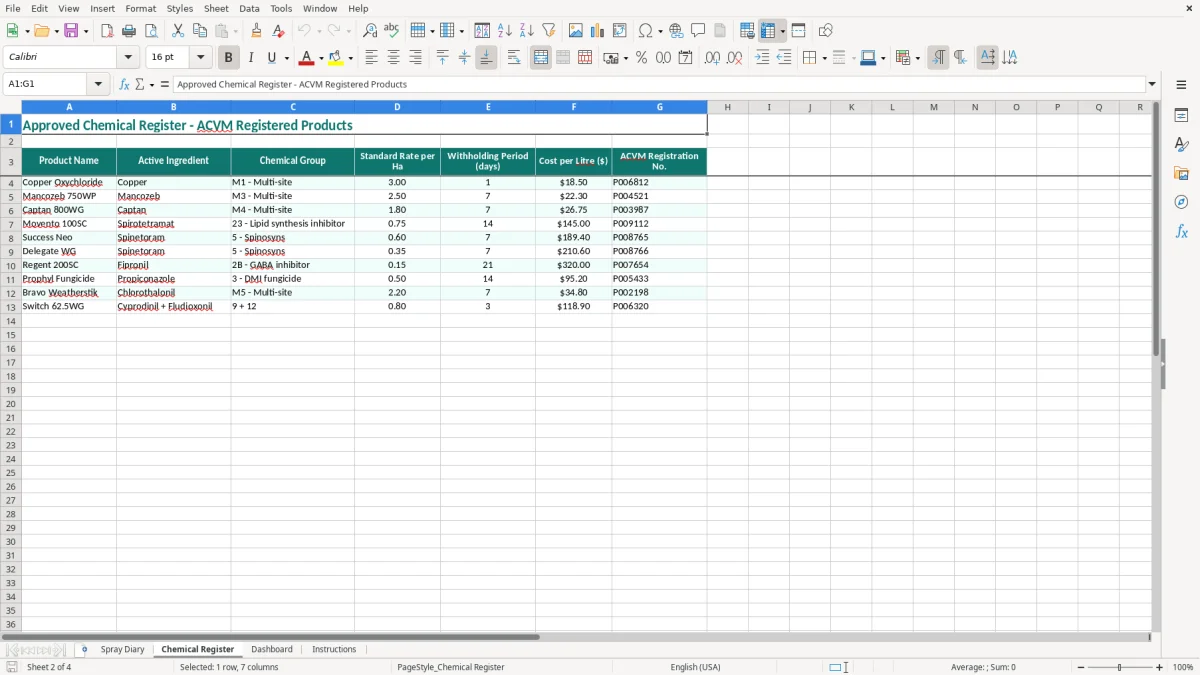Click Split Window icon

tap(798, 31)
